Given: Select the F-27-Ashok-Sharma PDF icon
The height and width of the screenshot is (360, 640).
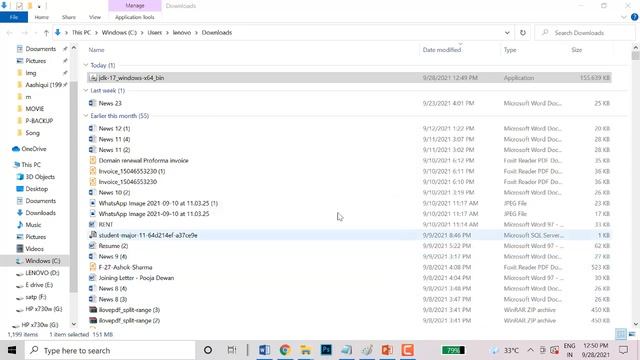Looking at the screenshot, I should 93,267.
